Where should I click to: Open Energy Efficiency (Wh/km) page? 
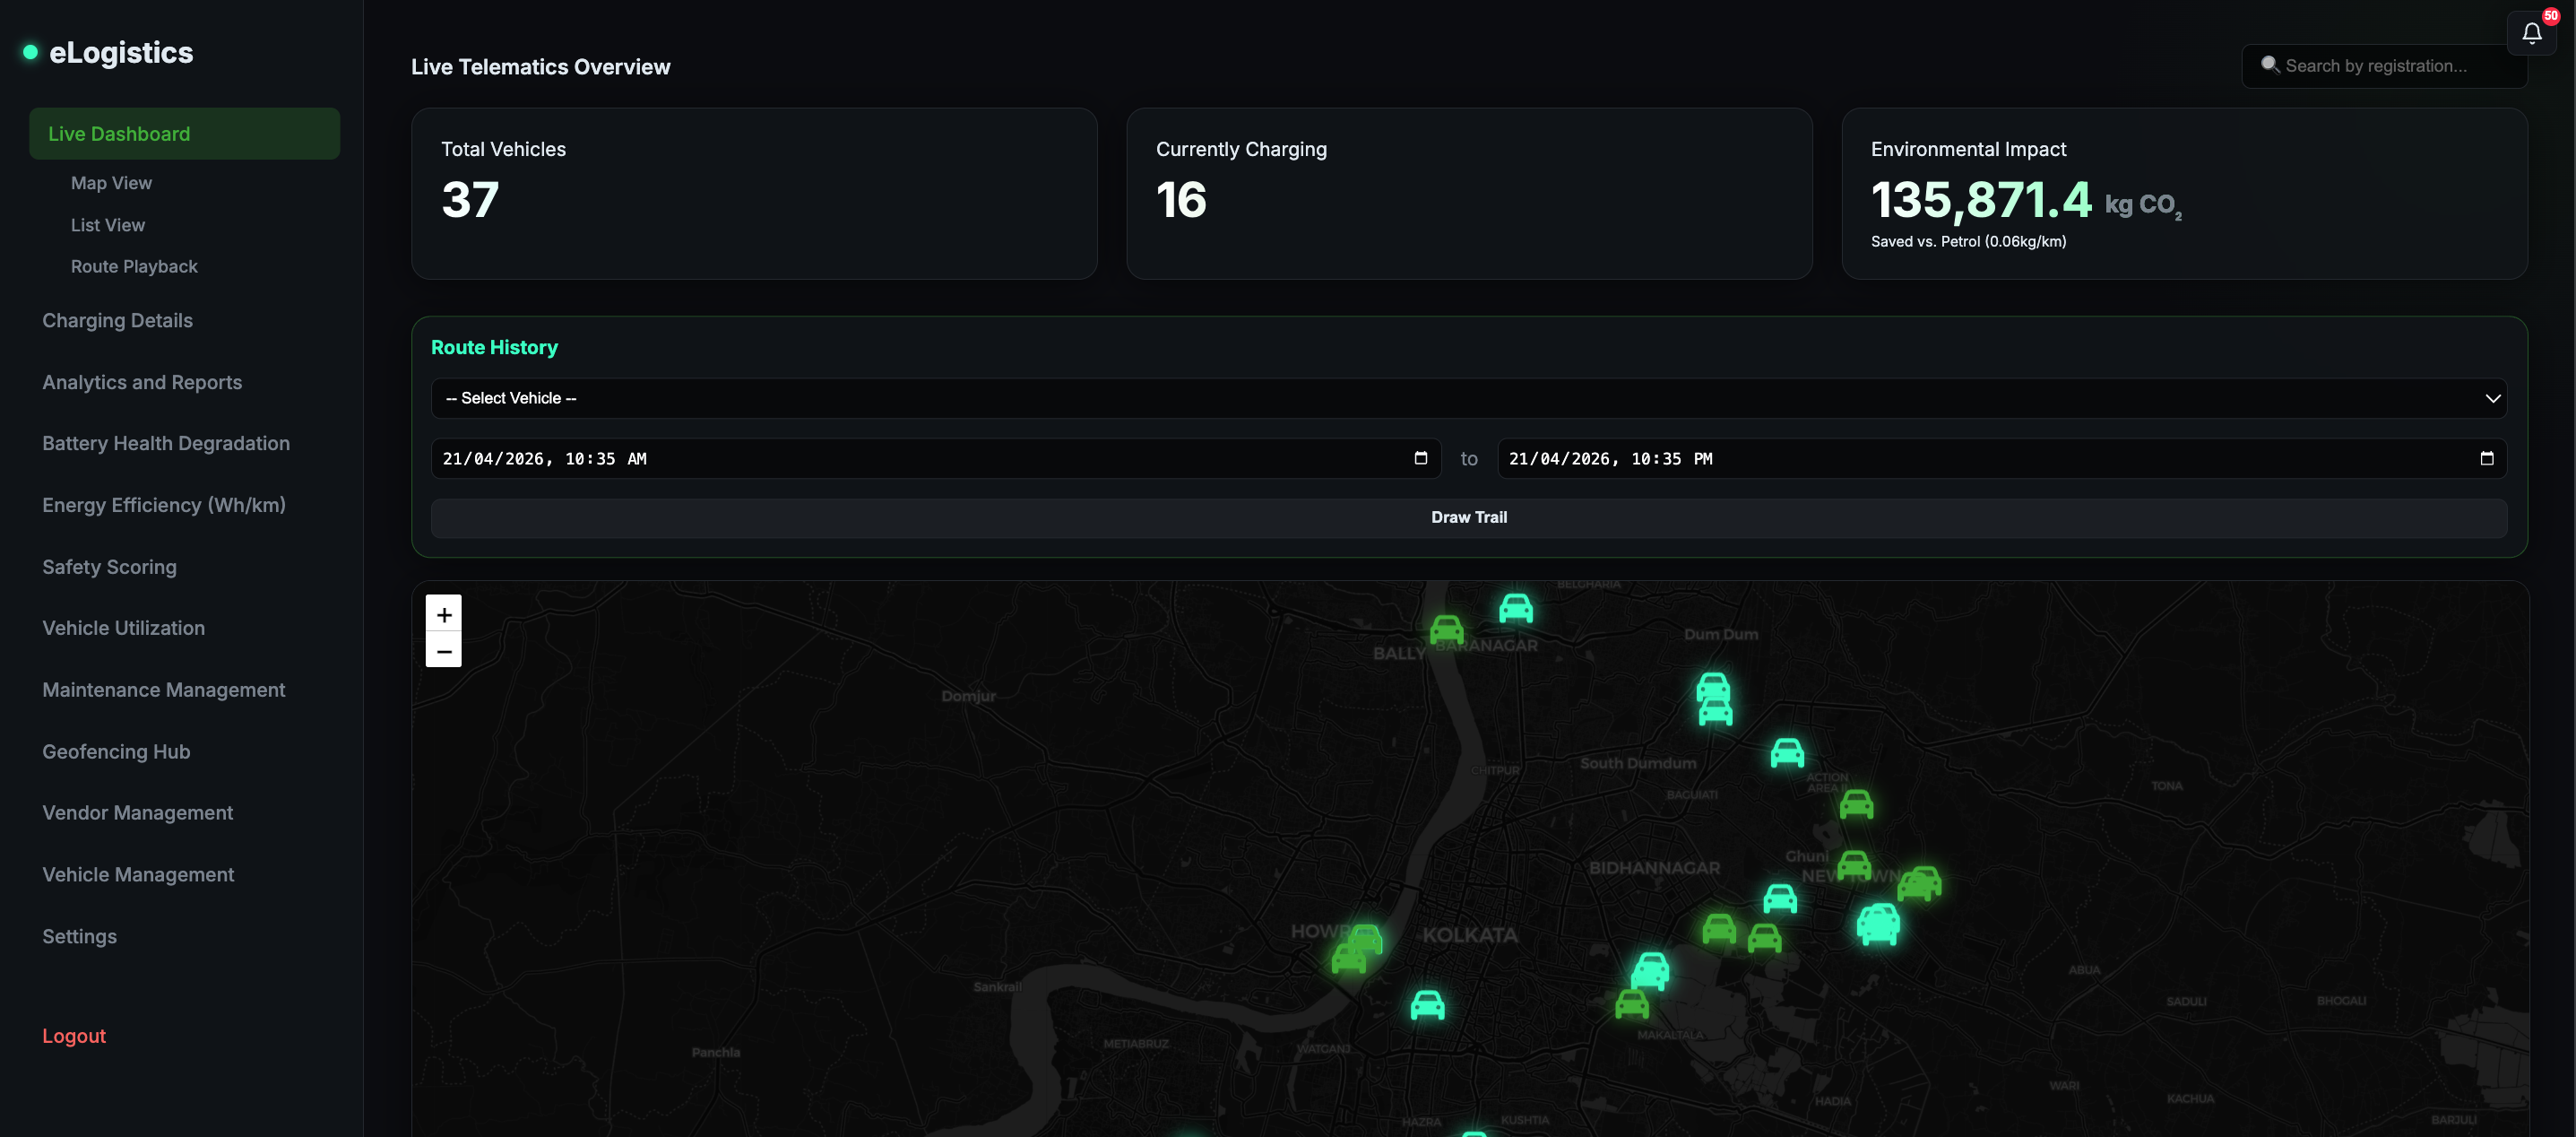164,506
